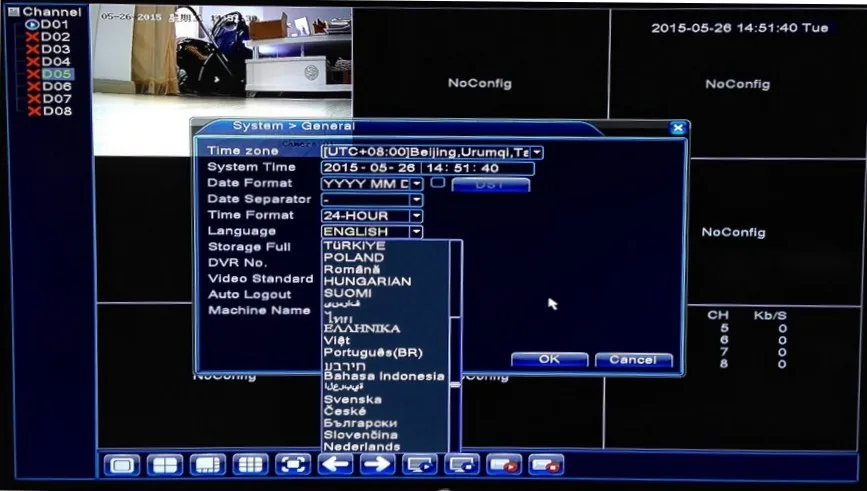Switch to four-channel quad view layout
The image size is (867, 491).
(x=165, y=465)
